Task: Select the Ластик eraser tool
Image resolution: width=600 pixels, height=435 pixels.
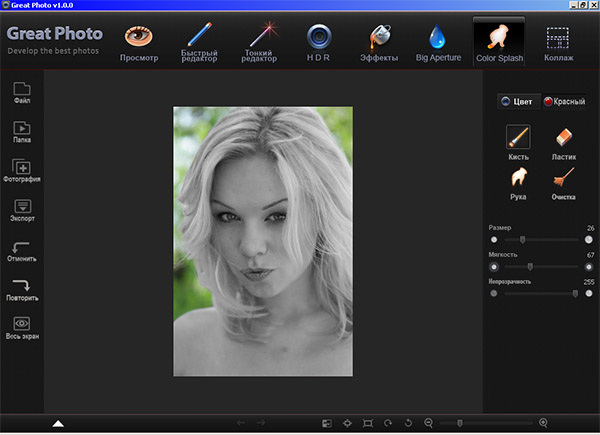Action: tap(564, 138)
